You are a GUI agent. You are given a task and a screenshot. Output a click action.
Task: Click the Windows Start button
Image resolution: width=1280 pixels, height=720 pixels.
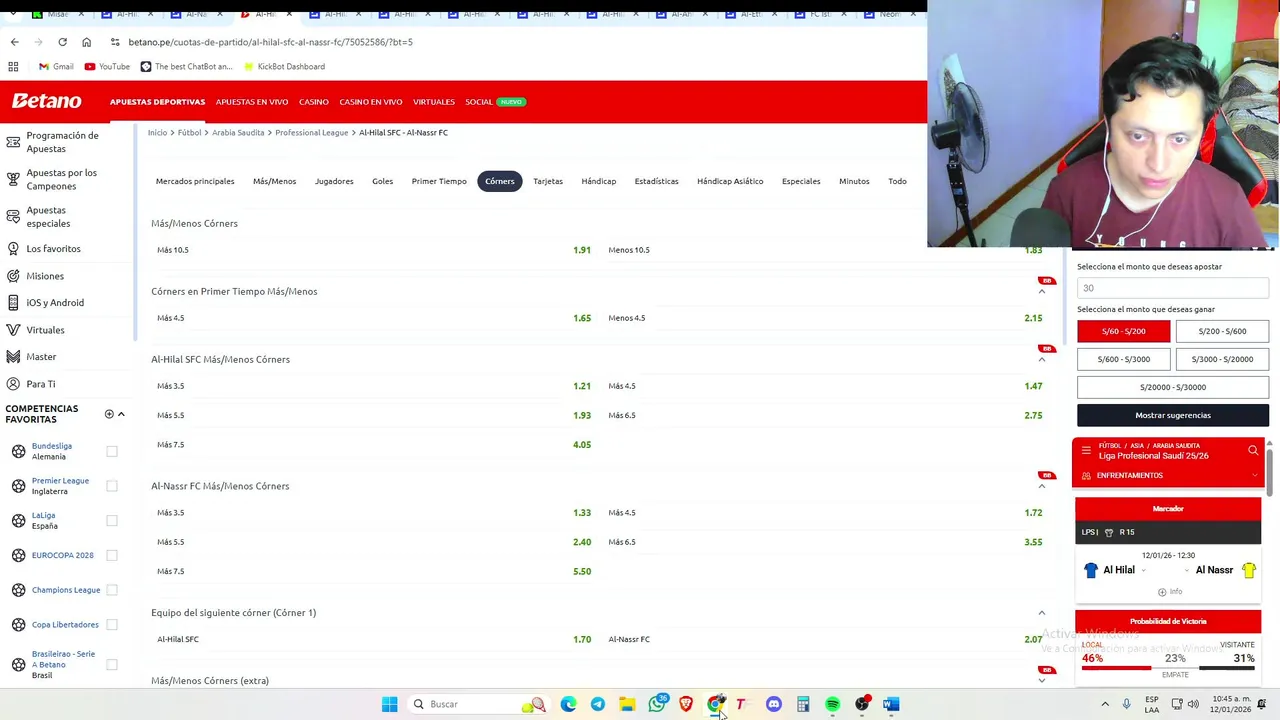click(389, 704)
